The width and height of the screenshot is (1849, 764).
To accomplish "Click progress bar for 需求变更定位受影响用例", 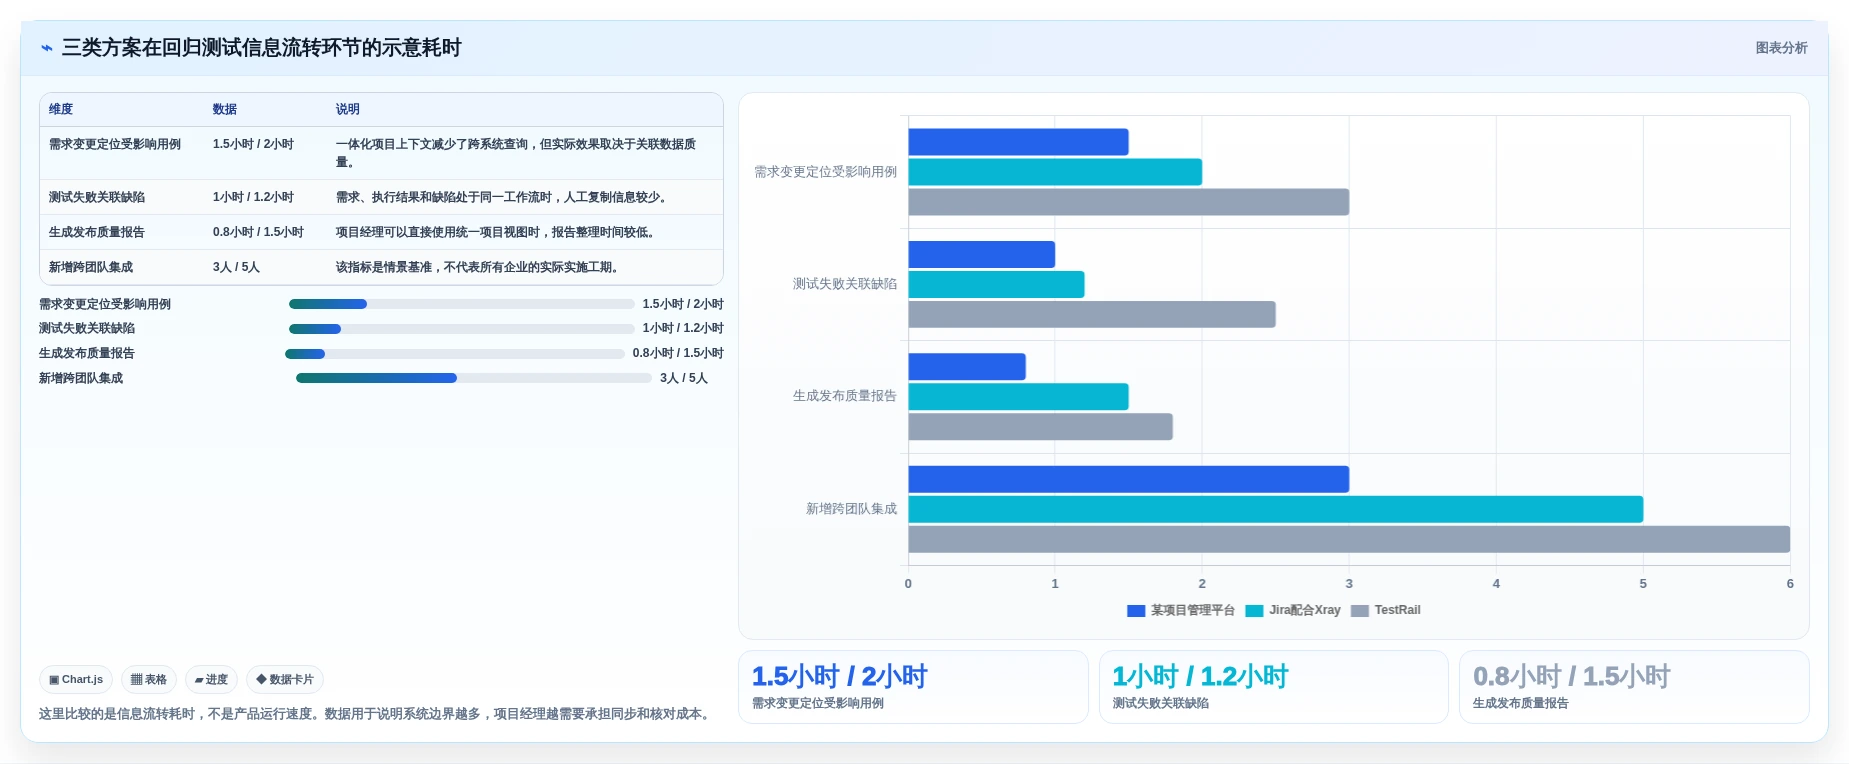I will tap(461, 304).
